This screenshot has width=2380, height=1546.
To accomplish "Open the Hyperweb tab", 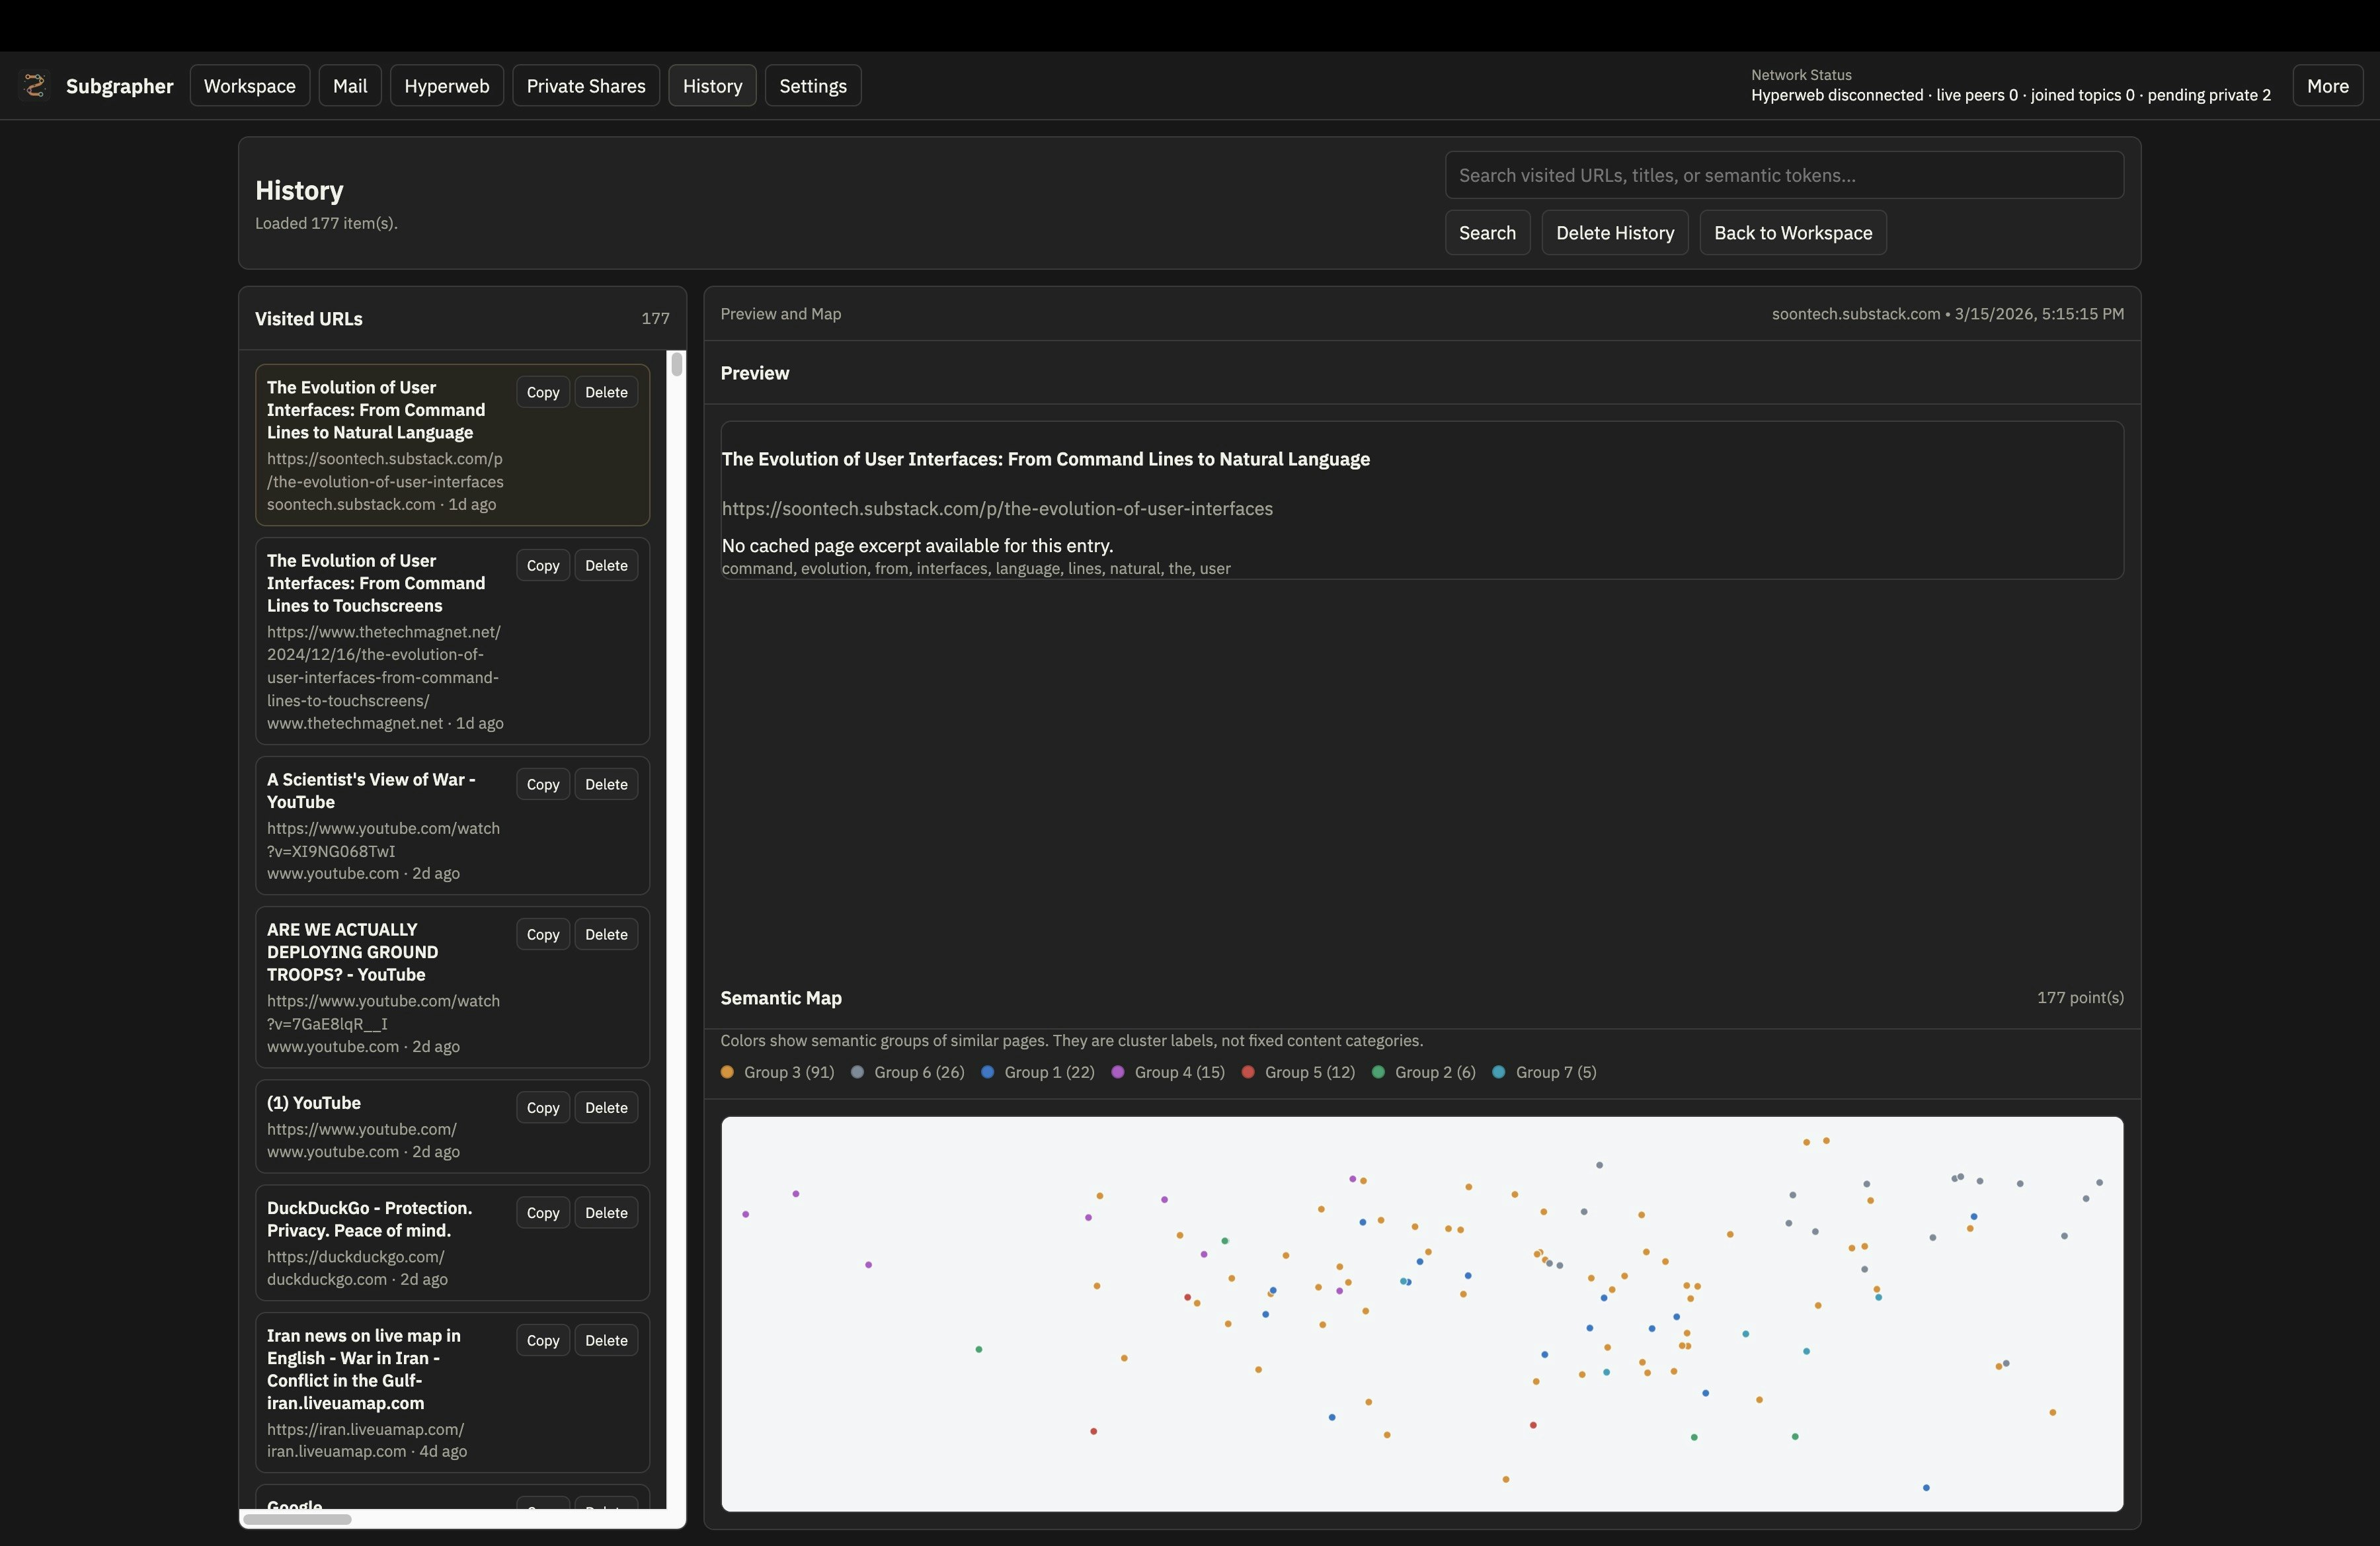I will pyautogui.click(x=447, y=86).
